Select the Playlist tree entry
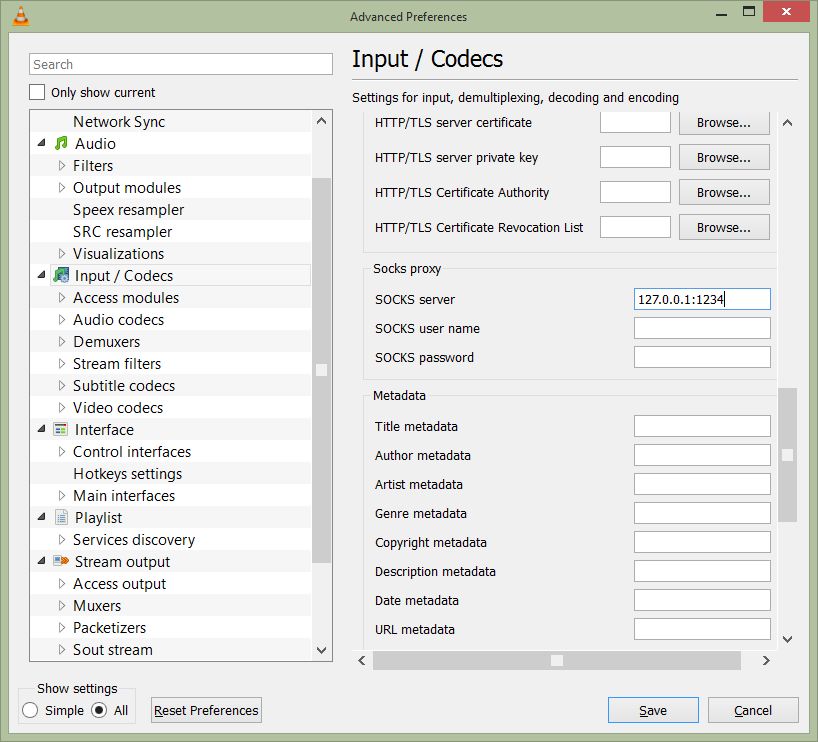The height and width of the screenshot is (742, 818). 98,518
